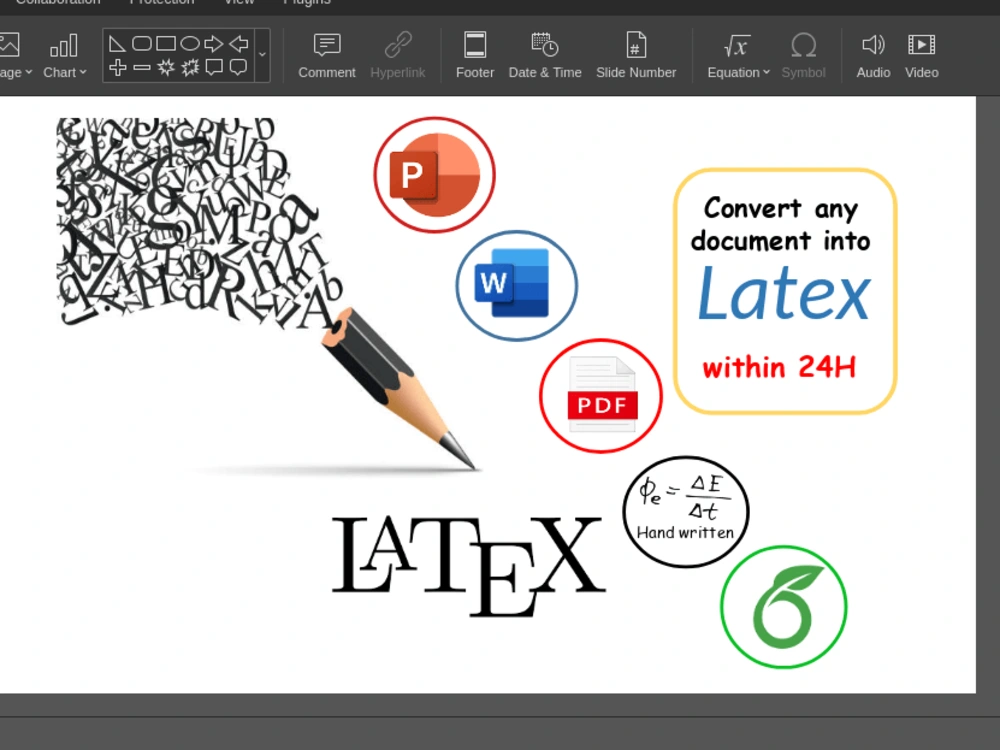Screen dimensions: 1000x750
Task: Switch to the Collaboration tab
Action: [x=58, y=3]
